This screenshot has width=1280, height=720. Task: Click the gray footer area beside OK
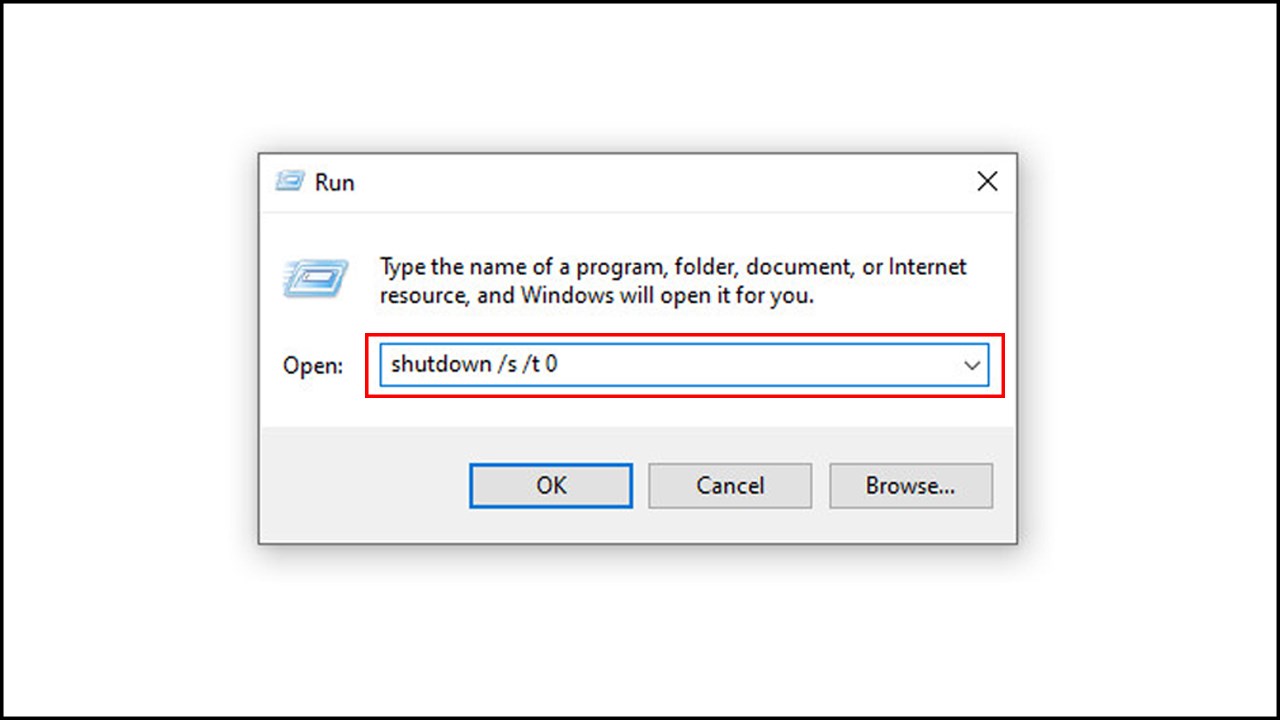tap(363, 485)
